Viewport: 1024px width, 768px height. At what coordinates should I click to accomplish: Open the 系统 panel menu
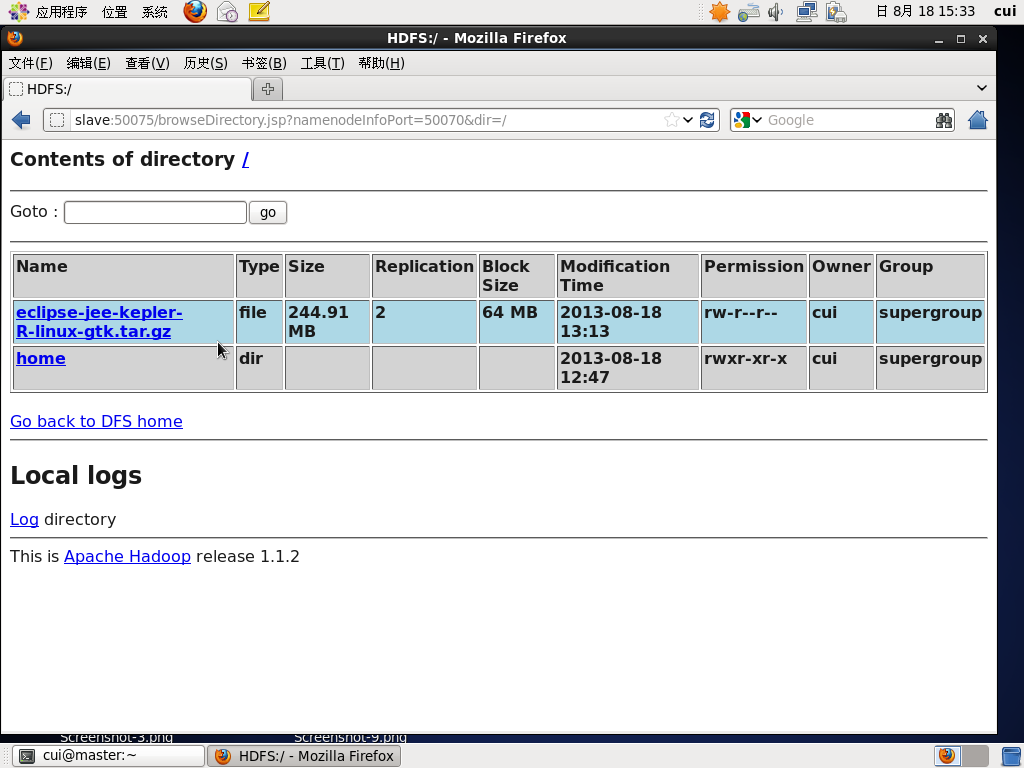(155, 12)
